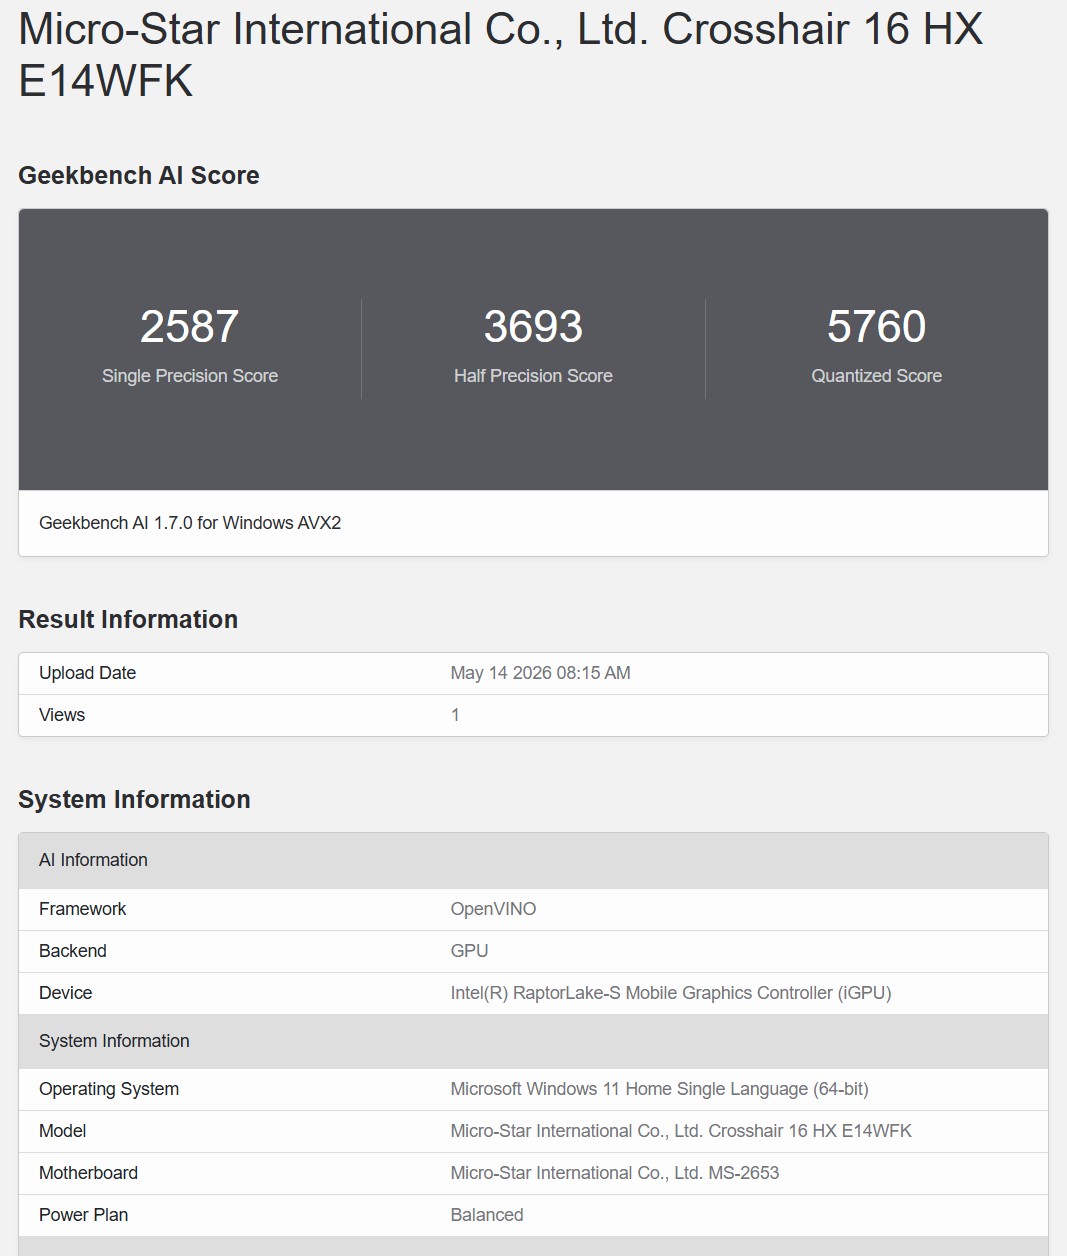Click the Single Precision Score label
Image resolution: width=1067 pixels, height=1256 pixels.
190,376
